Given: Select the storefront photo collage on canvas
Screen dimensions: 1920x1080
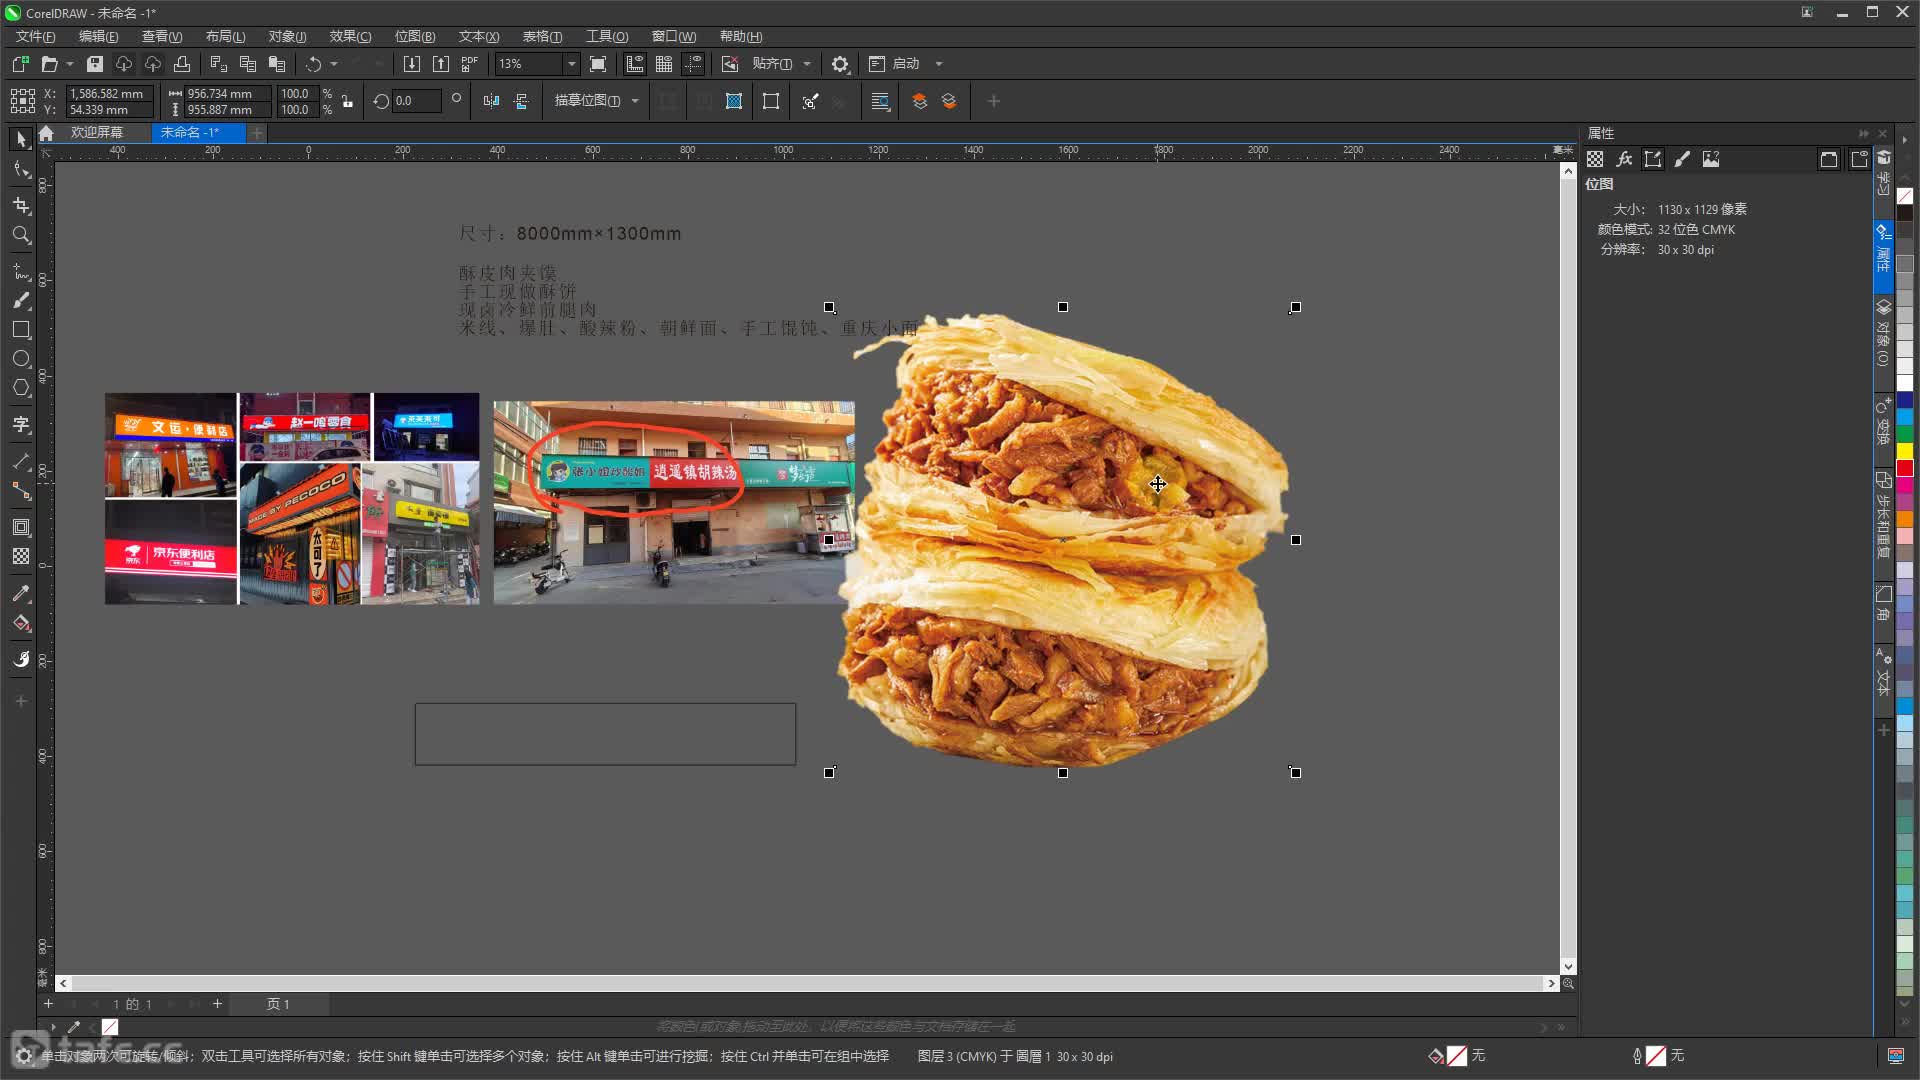Looking at the screenshot, I should (x=292, y=498).
